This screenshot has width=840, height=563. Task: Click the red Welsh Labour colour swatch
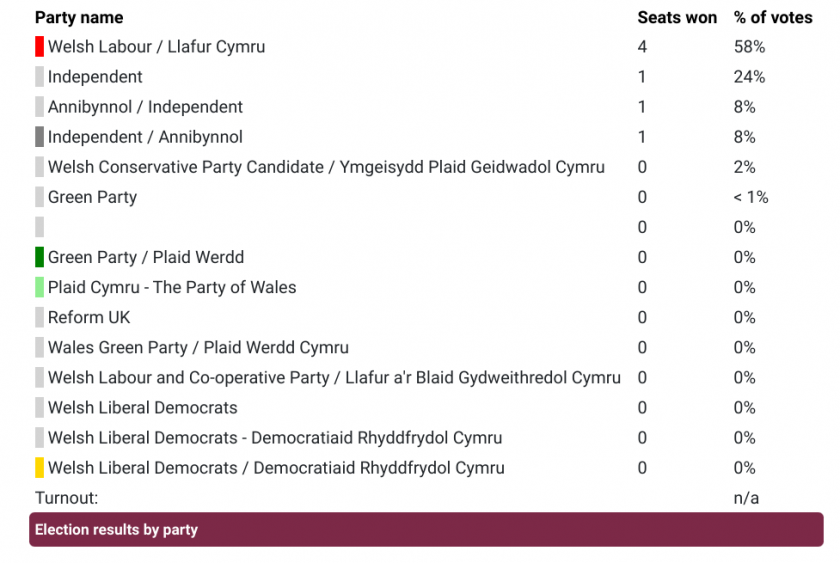(39, 47)
